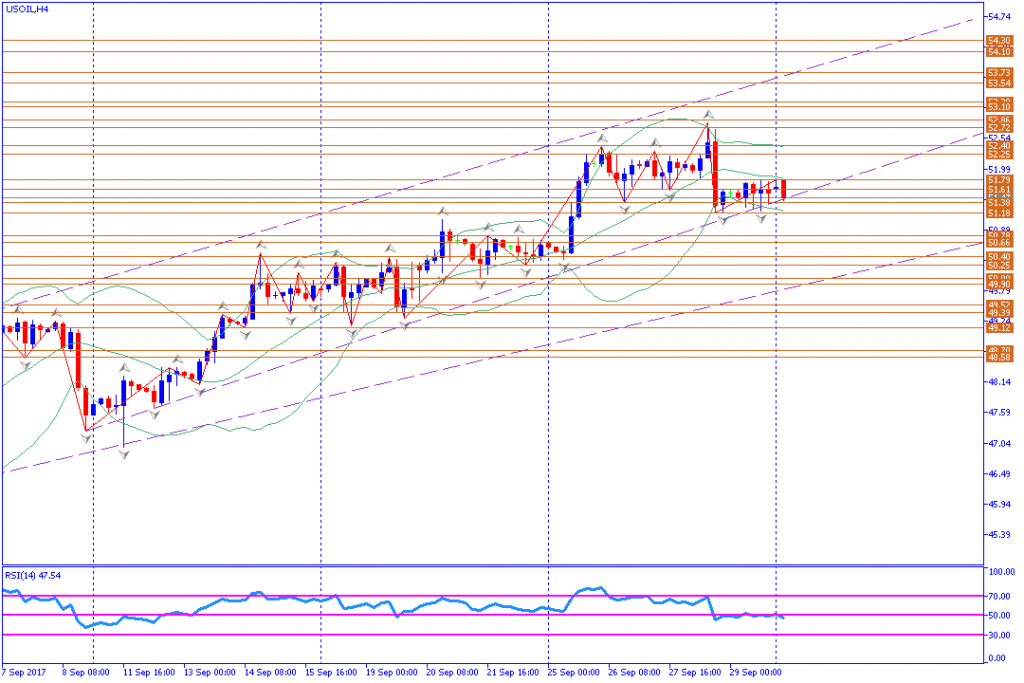Click the 48.58 lowest orange level tag
Viewport: 1024px width, 683px height.
coord(999,358)
